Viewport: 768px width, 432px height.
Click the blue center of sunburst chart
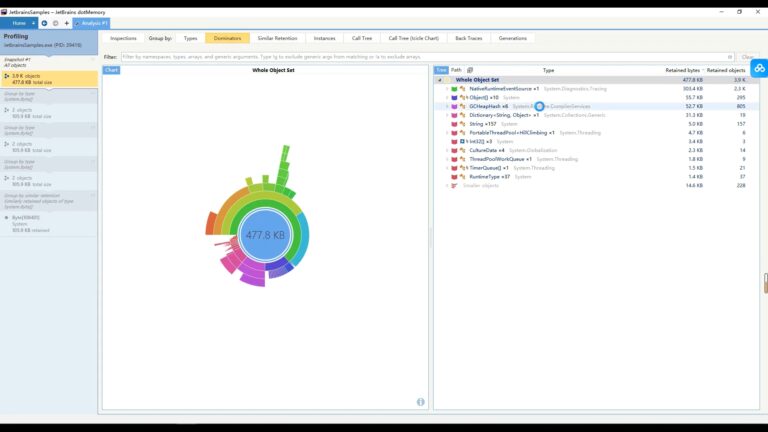265,235
